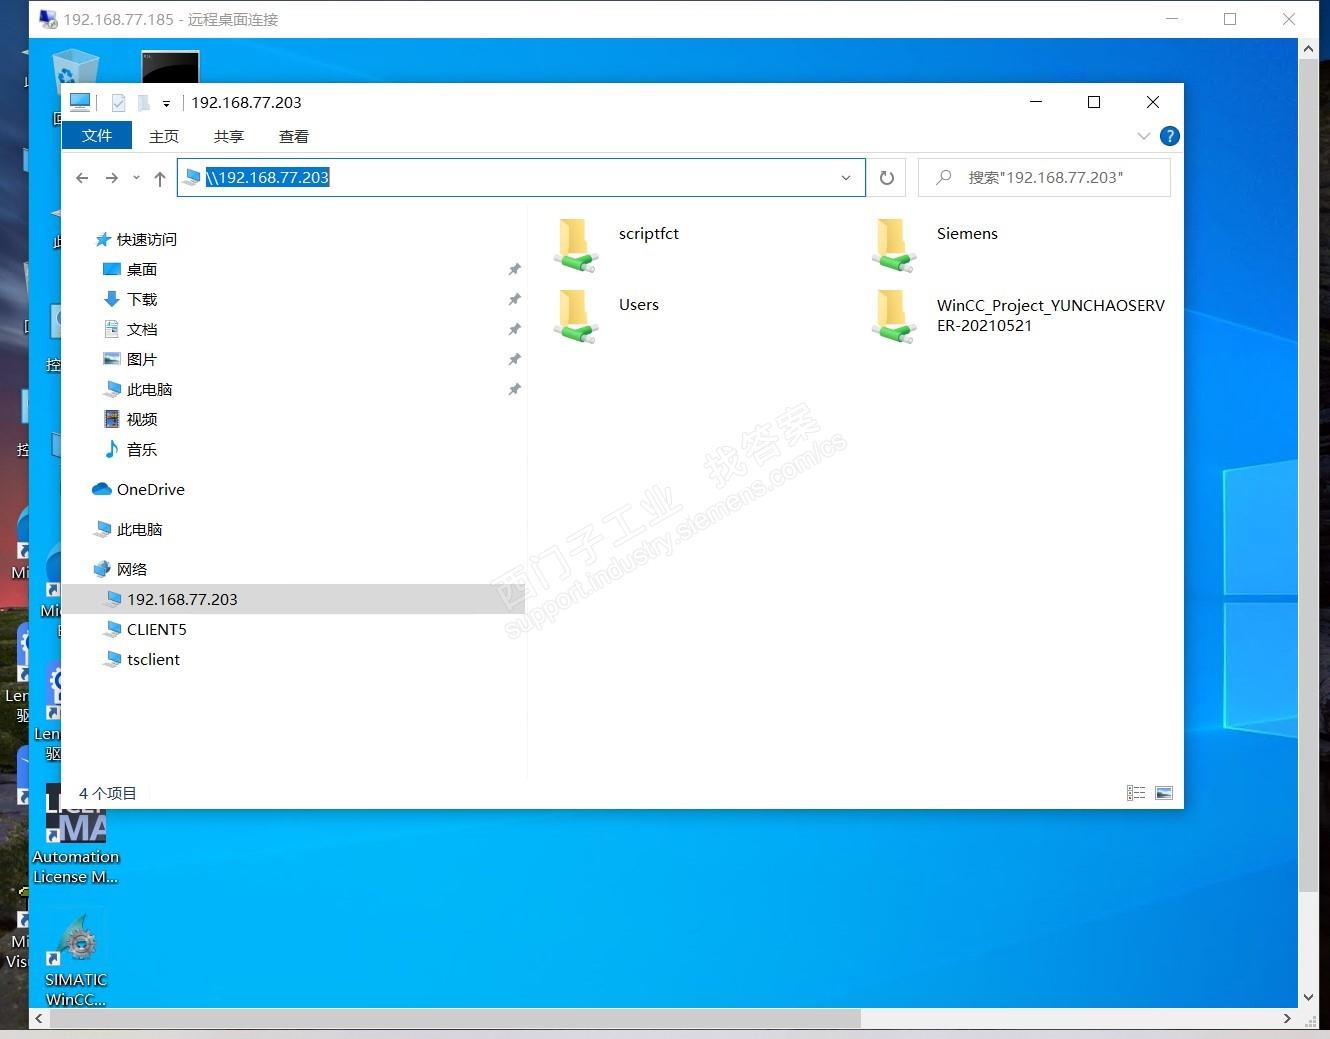Click the scriptfct folder name
Viewport: 1330px width, 1039px height.
tap(649, 234)
